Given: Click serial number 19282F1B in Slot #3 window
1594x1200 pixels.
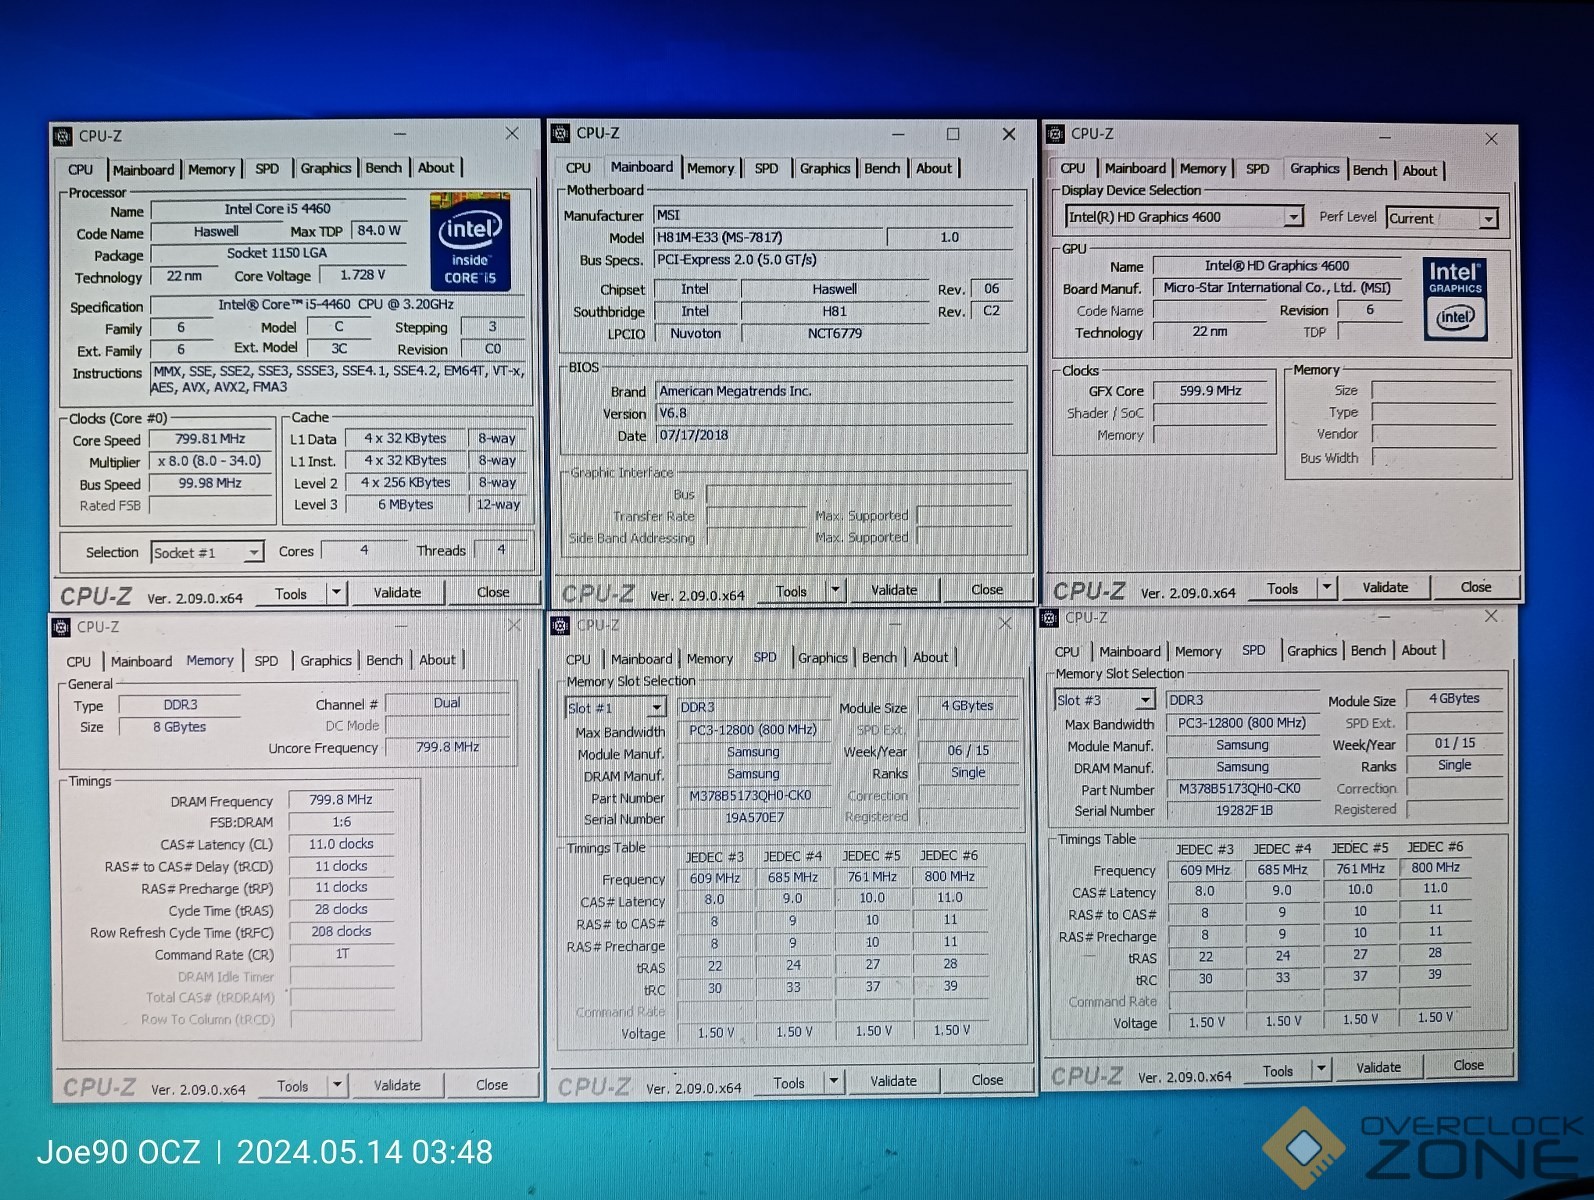Looking at the screenshot, I should pyautogui.click(x=1243, y=811).
